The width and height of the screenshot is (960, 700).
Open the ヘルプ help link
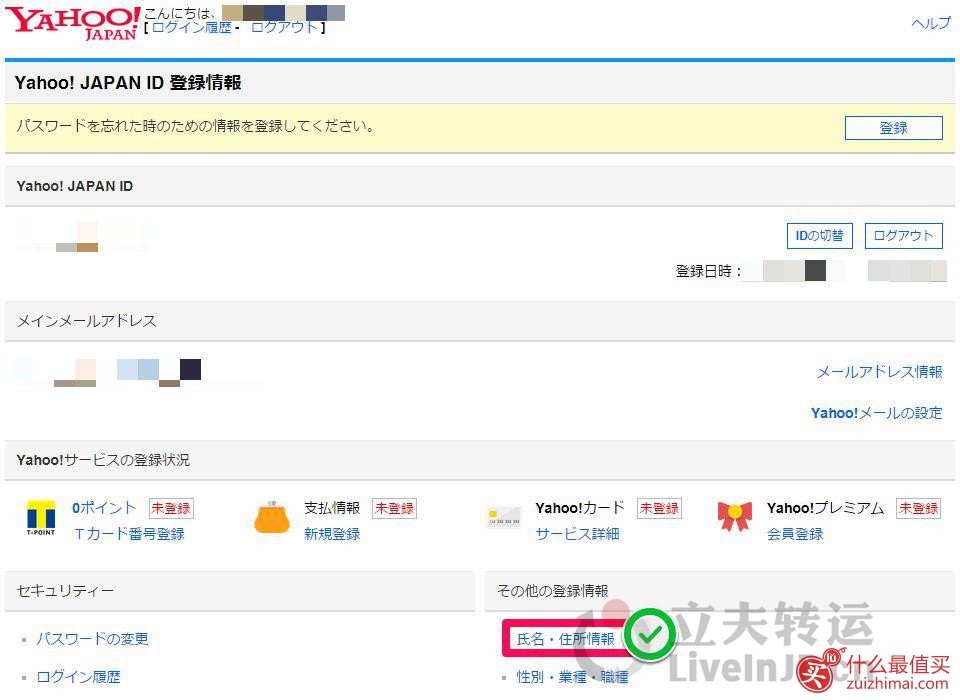(x=931, y=23)
